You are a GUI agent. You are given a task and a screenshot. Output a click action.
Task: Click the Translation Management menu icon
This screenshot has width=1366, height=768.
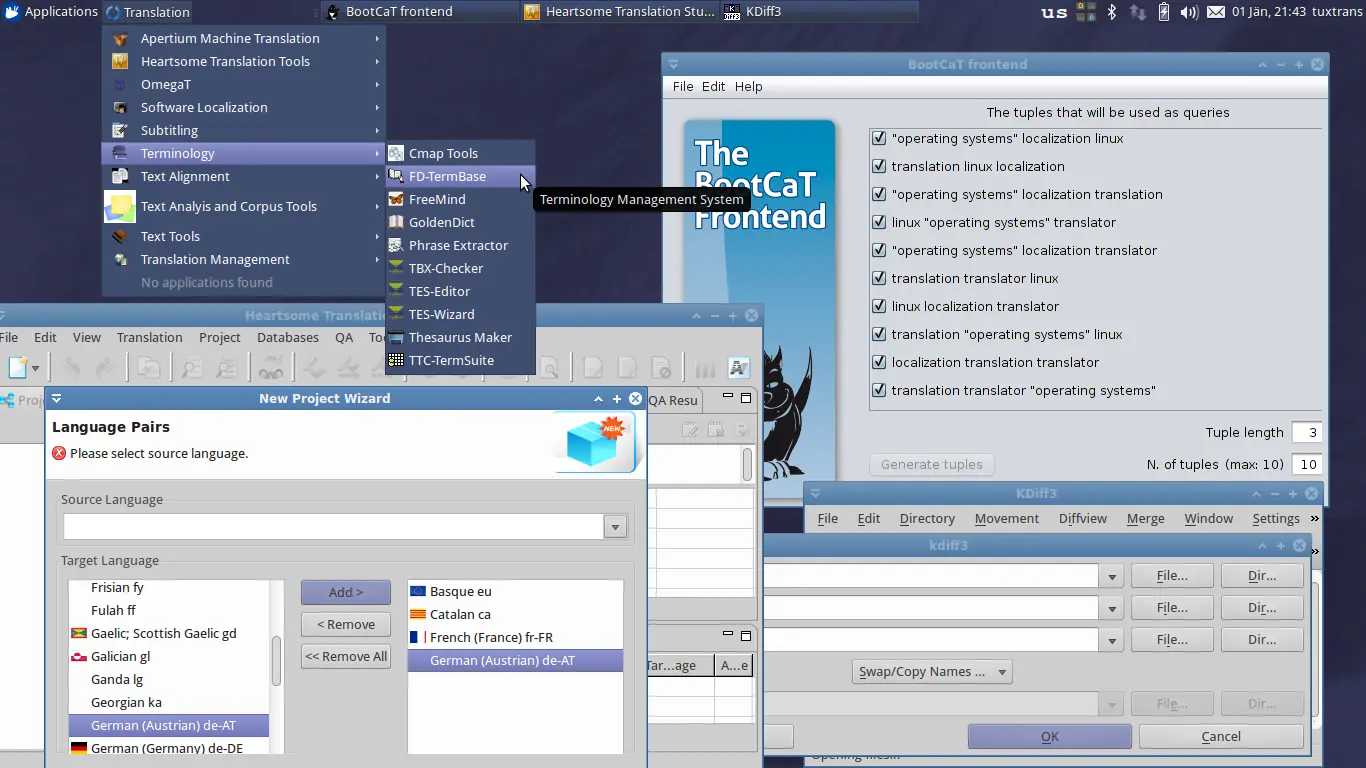120,259
